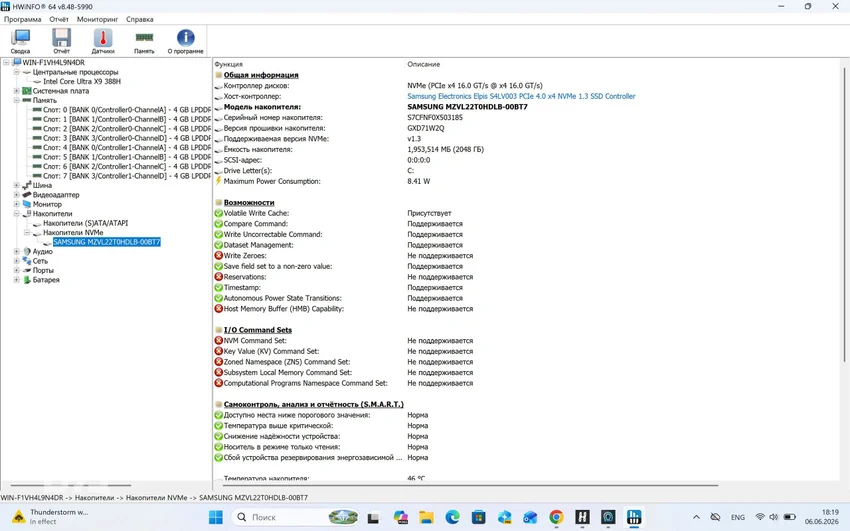
Task: Collapse the Память tree node
Action: click(x=16, y=100)
